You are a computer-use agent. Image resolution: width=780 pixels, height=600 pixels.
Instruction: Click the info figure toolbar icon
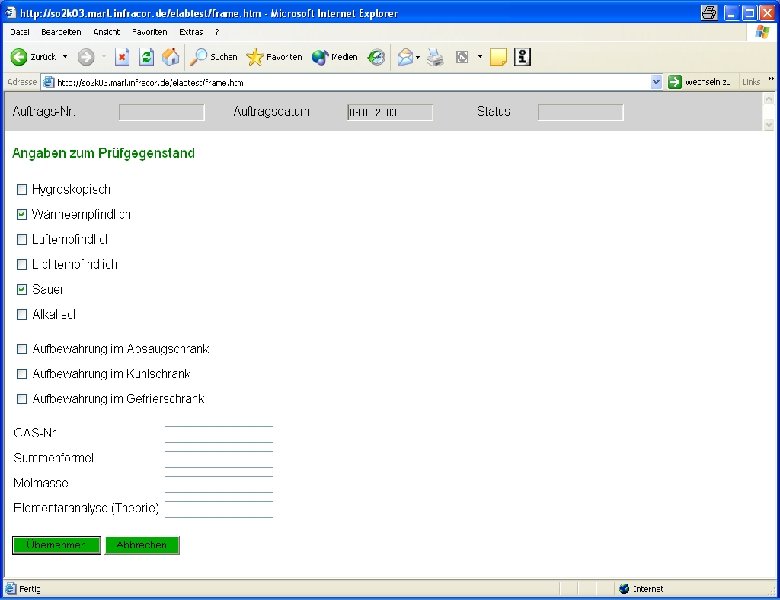522,57
